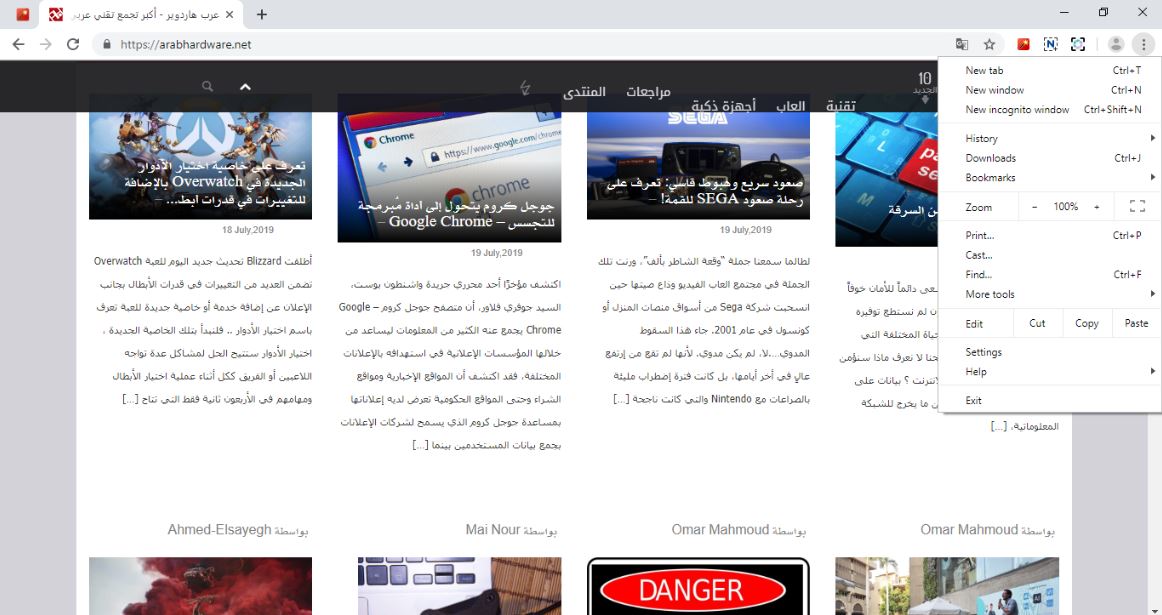Open a New incognito window
This screenshot has width=1162, height=615.
pyautogui.click(x=1049, y=110)
